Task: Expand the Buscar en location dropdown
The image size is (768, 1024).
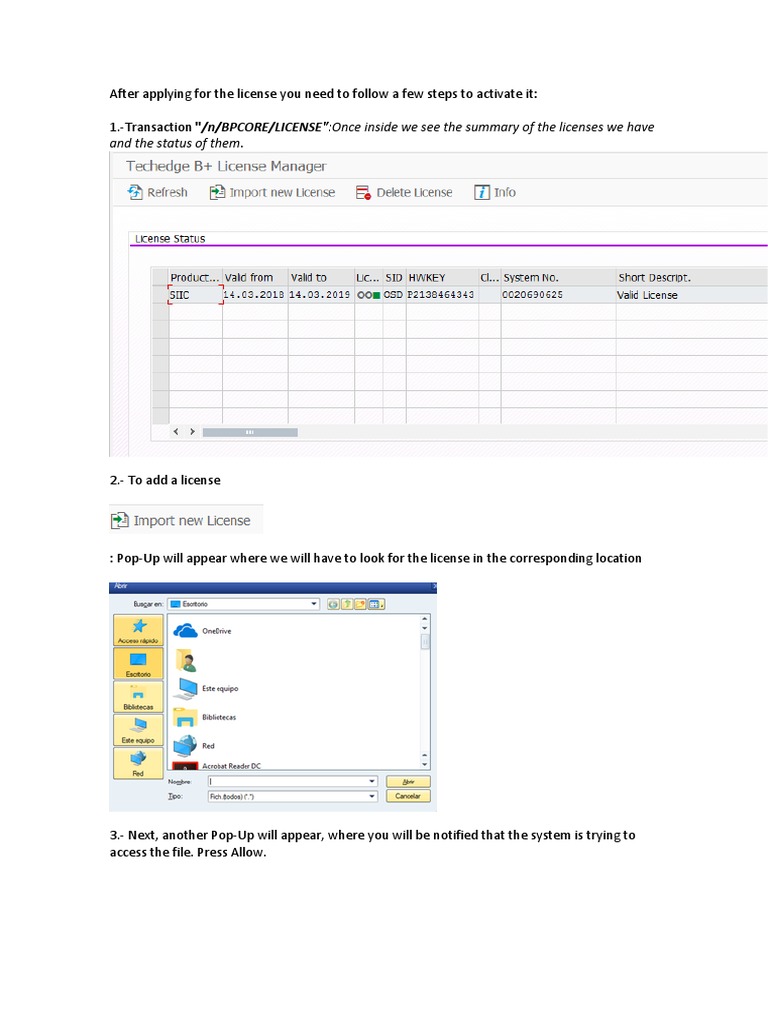Action: tap(314, 603)
